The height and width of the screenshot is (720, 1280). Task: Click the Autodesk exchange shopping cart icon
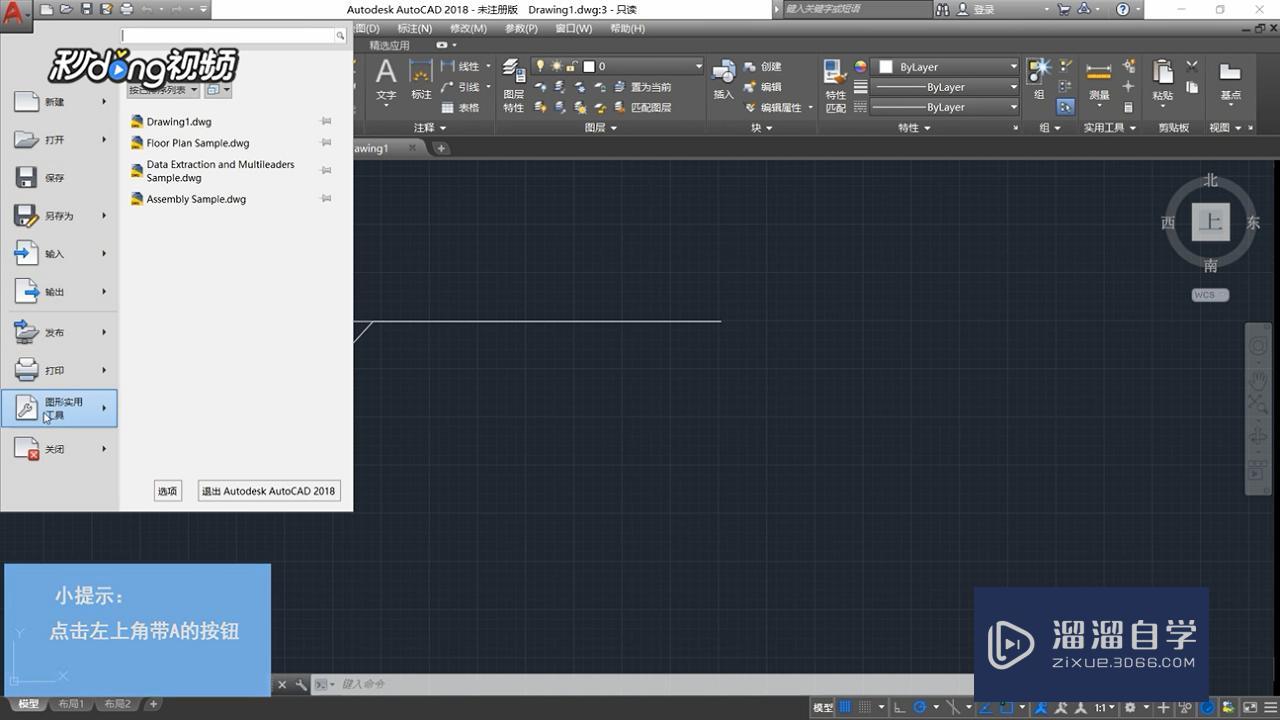tap(1063, 9)
